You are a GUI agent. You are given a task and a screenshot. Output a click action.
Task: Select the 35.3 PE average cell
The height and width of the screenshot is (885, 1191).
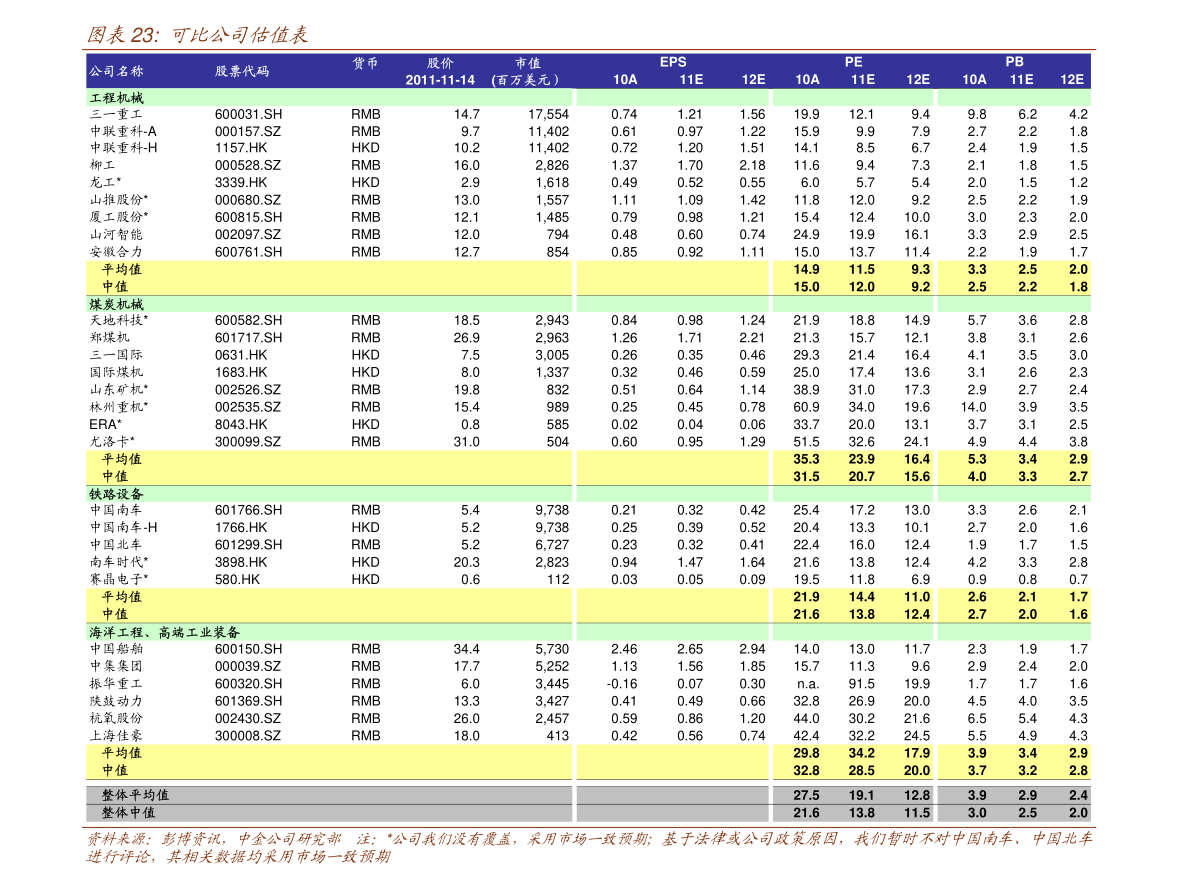coord(806,459)
